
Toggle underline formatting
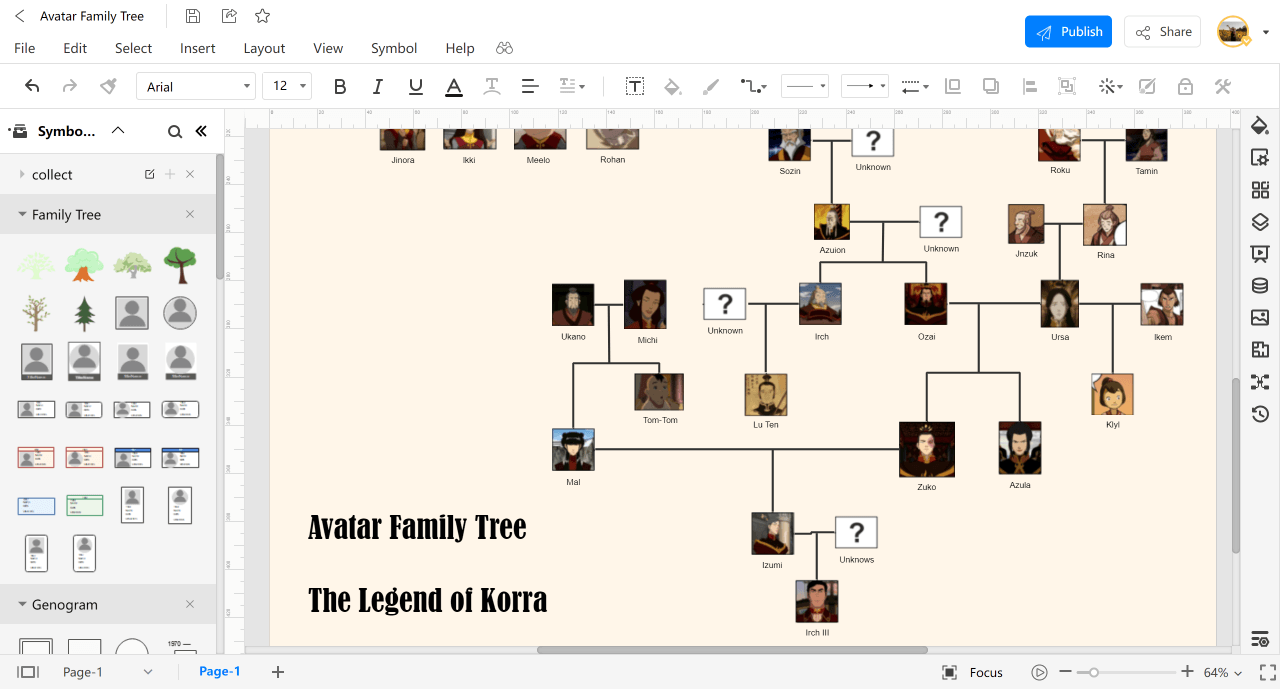(416, 86)
